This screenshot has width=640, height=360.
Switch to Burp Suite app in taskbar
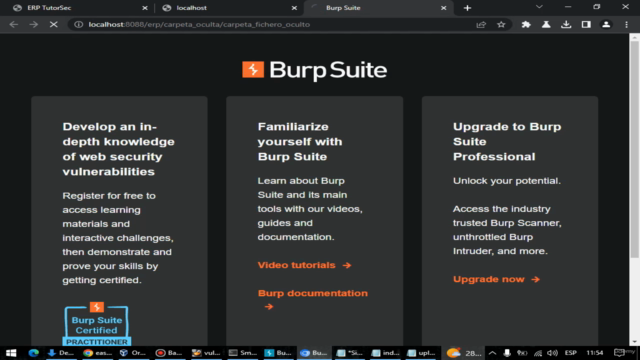click(x=278, y=353)
